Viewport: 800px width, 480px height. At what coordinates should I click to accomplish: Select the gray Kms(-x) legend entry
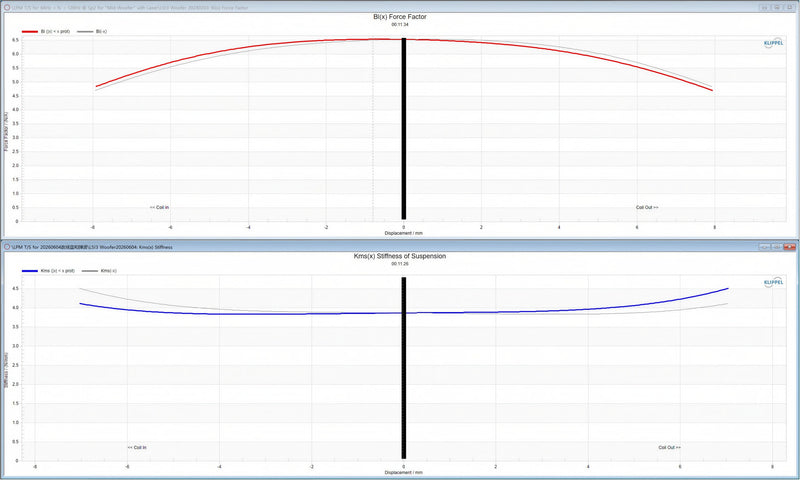click(x=99, y=271)
